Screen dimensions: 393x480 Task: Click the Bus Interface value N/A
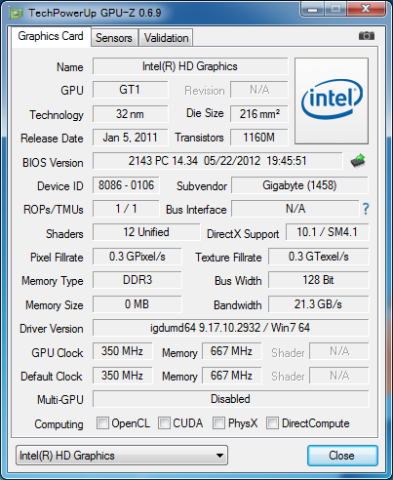(295, 209)
